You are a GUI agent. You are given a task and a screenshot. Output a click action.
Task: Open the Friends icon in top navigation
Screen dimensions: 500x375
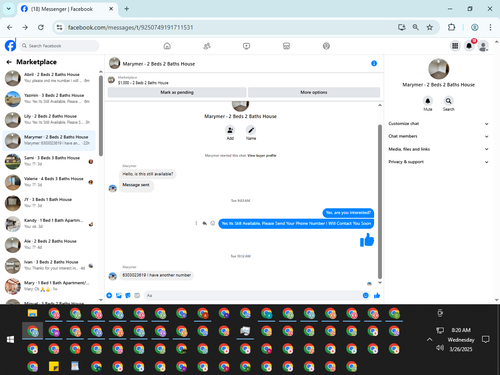pos(207,46)
